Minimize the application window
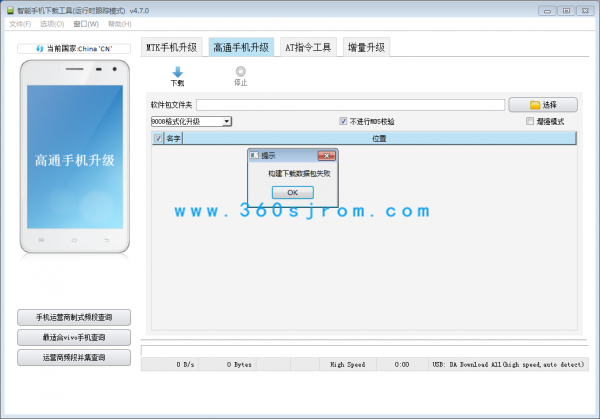 click(547, 11)
